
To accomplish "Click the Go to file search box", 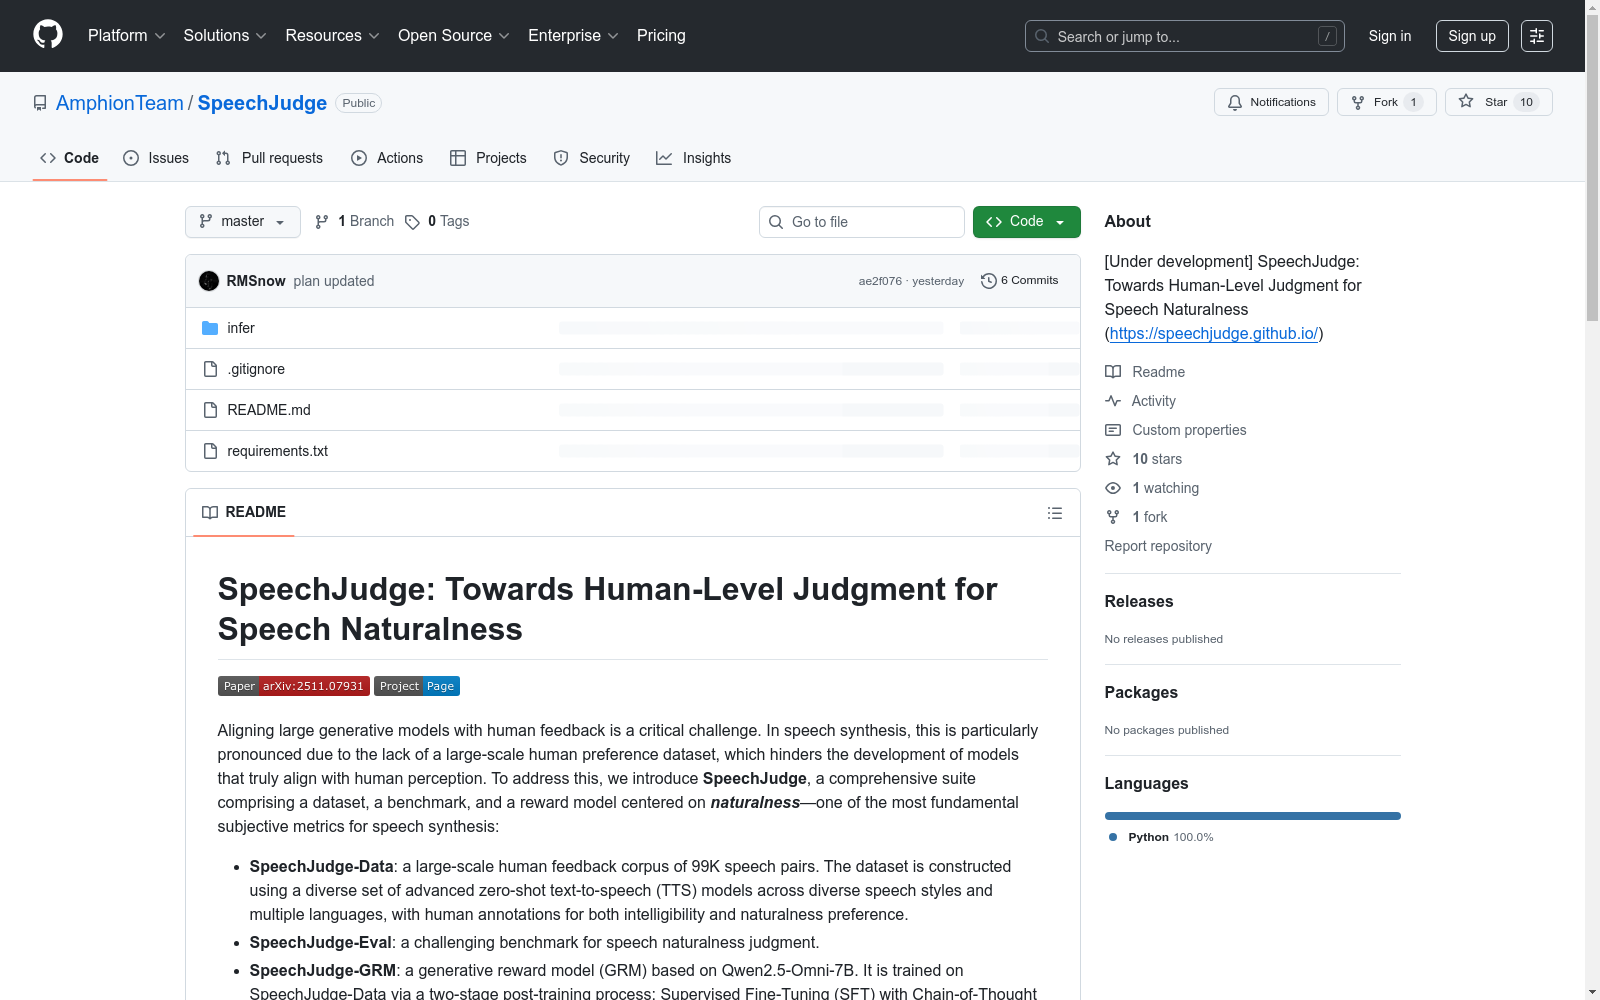I will (x=862, y=222).
